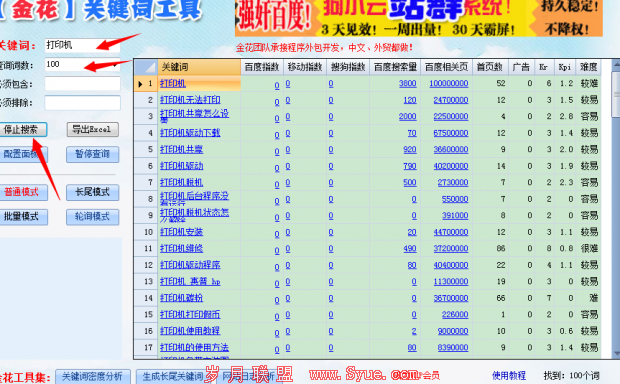This screenshot has width=620, height=384.
Task: Click search volume value 2000
Action: 408,116
